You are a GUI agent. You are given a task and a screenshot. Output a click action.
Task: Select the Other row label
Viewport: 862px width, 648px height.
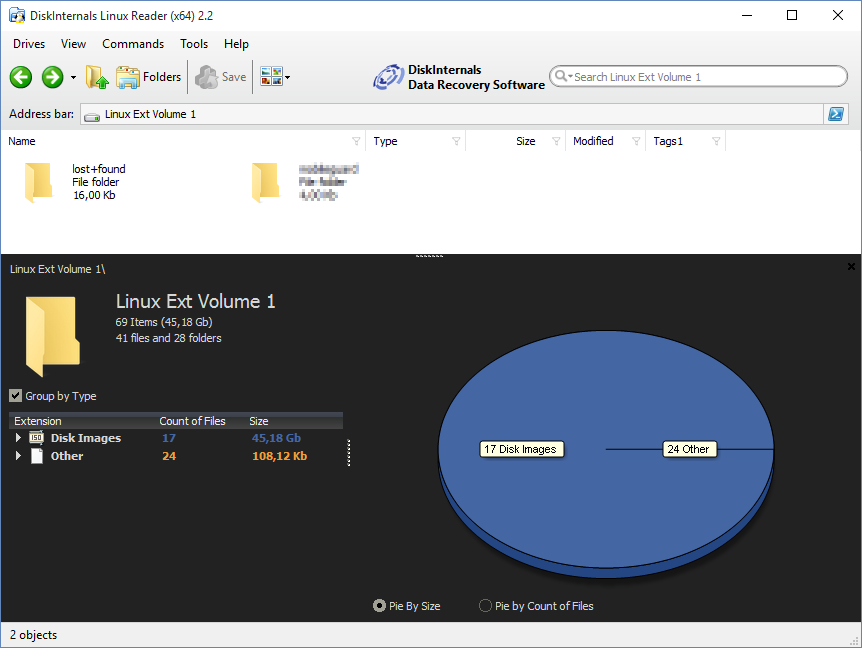[x=67, y=456]
